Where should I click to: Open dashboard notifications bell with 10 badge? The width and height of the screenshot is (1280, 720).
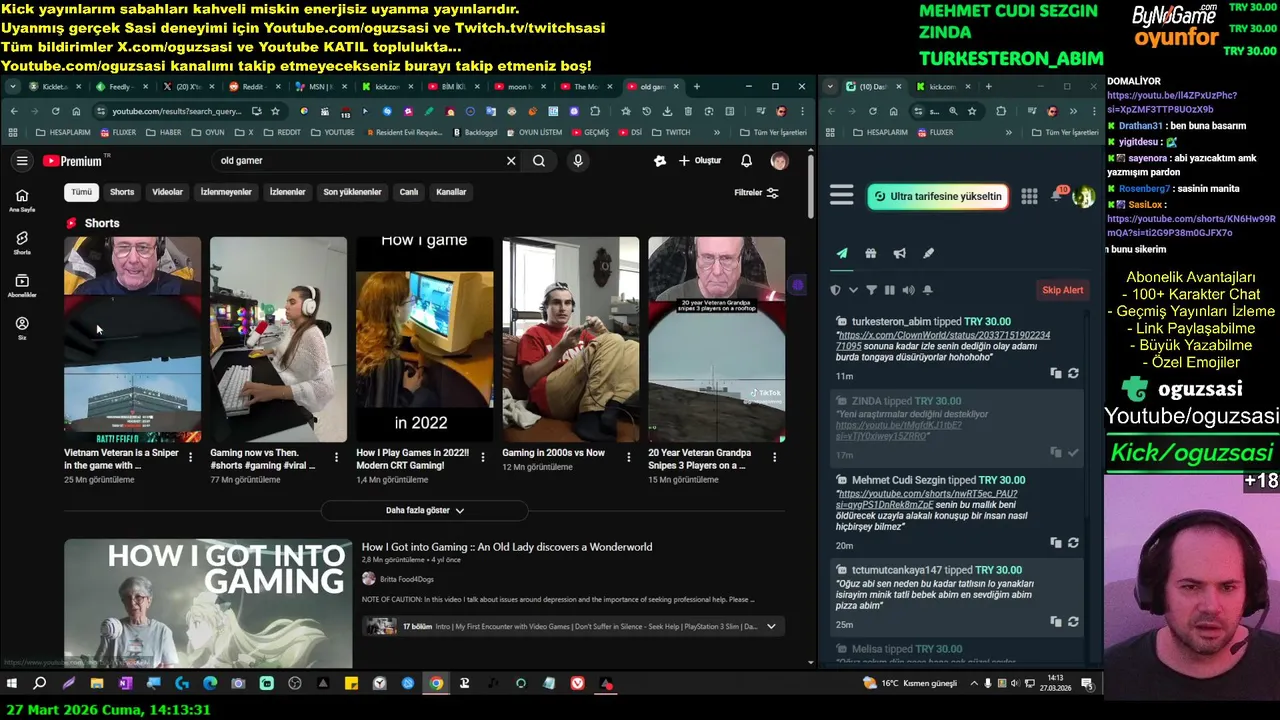tap(1058, 195)
